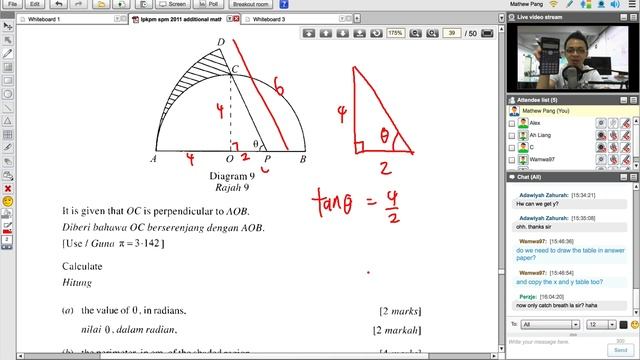Click the Poll button

(208, 4)
